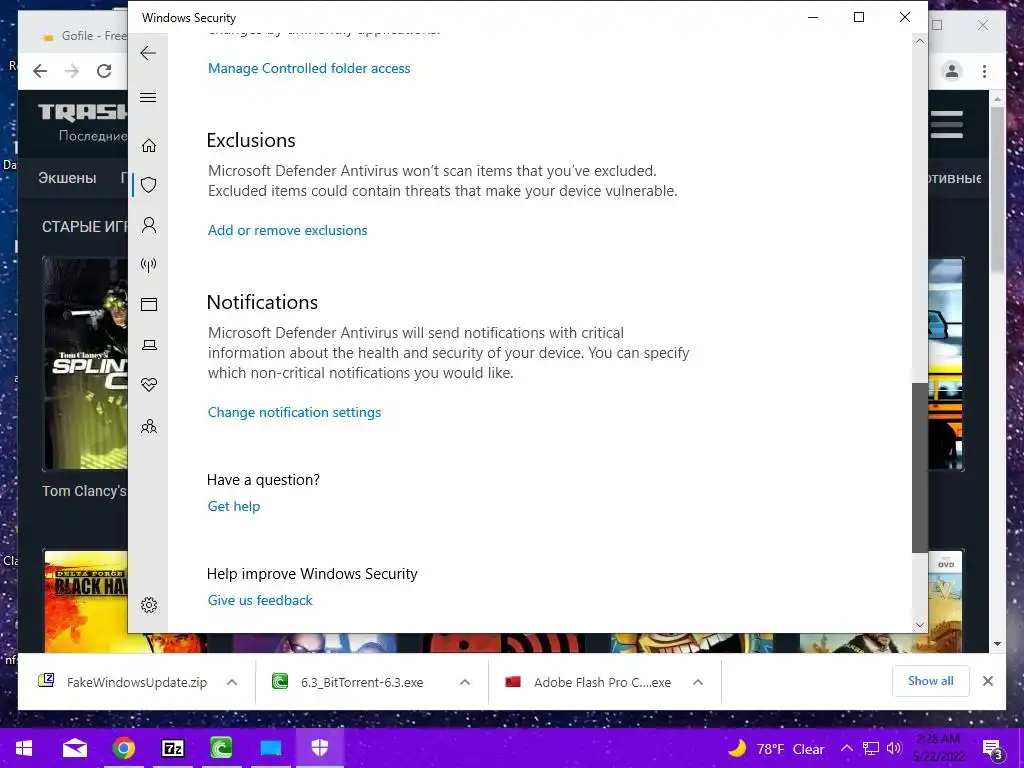Image resolution: width=1024 pixels, height=768 pixels.
Task: Open network status tray icon
Action: click(x=871, y=748)
